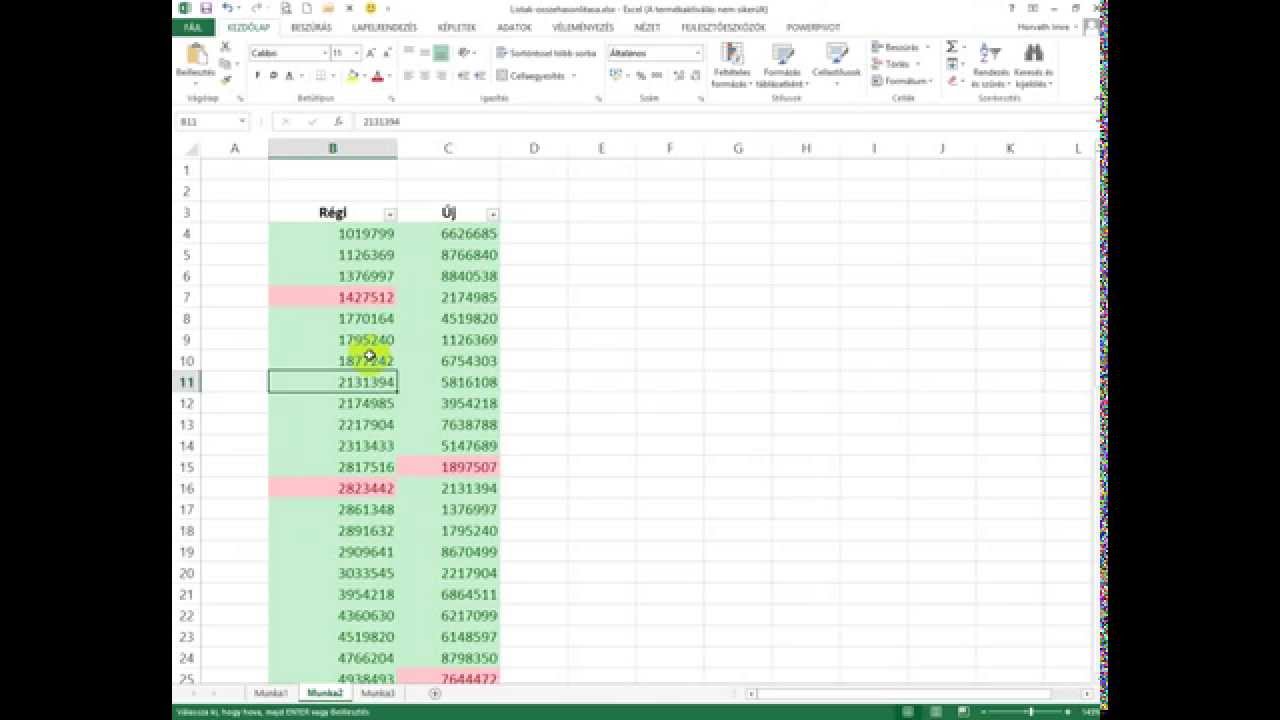
Task: Open Find & Select (Keresés és kijelölés) binoculars
Action: pos(1033,65)
